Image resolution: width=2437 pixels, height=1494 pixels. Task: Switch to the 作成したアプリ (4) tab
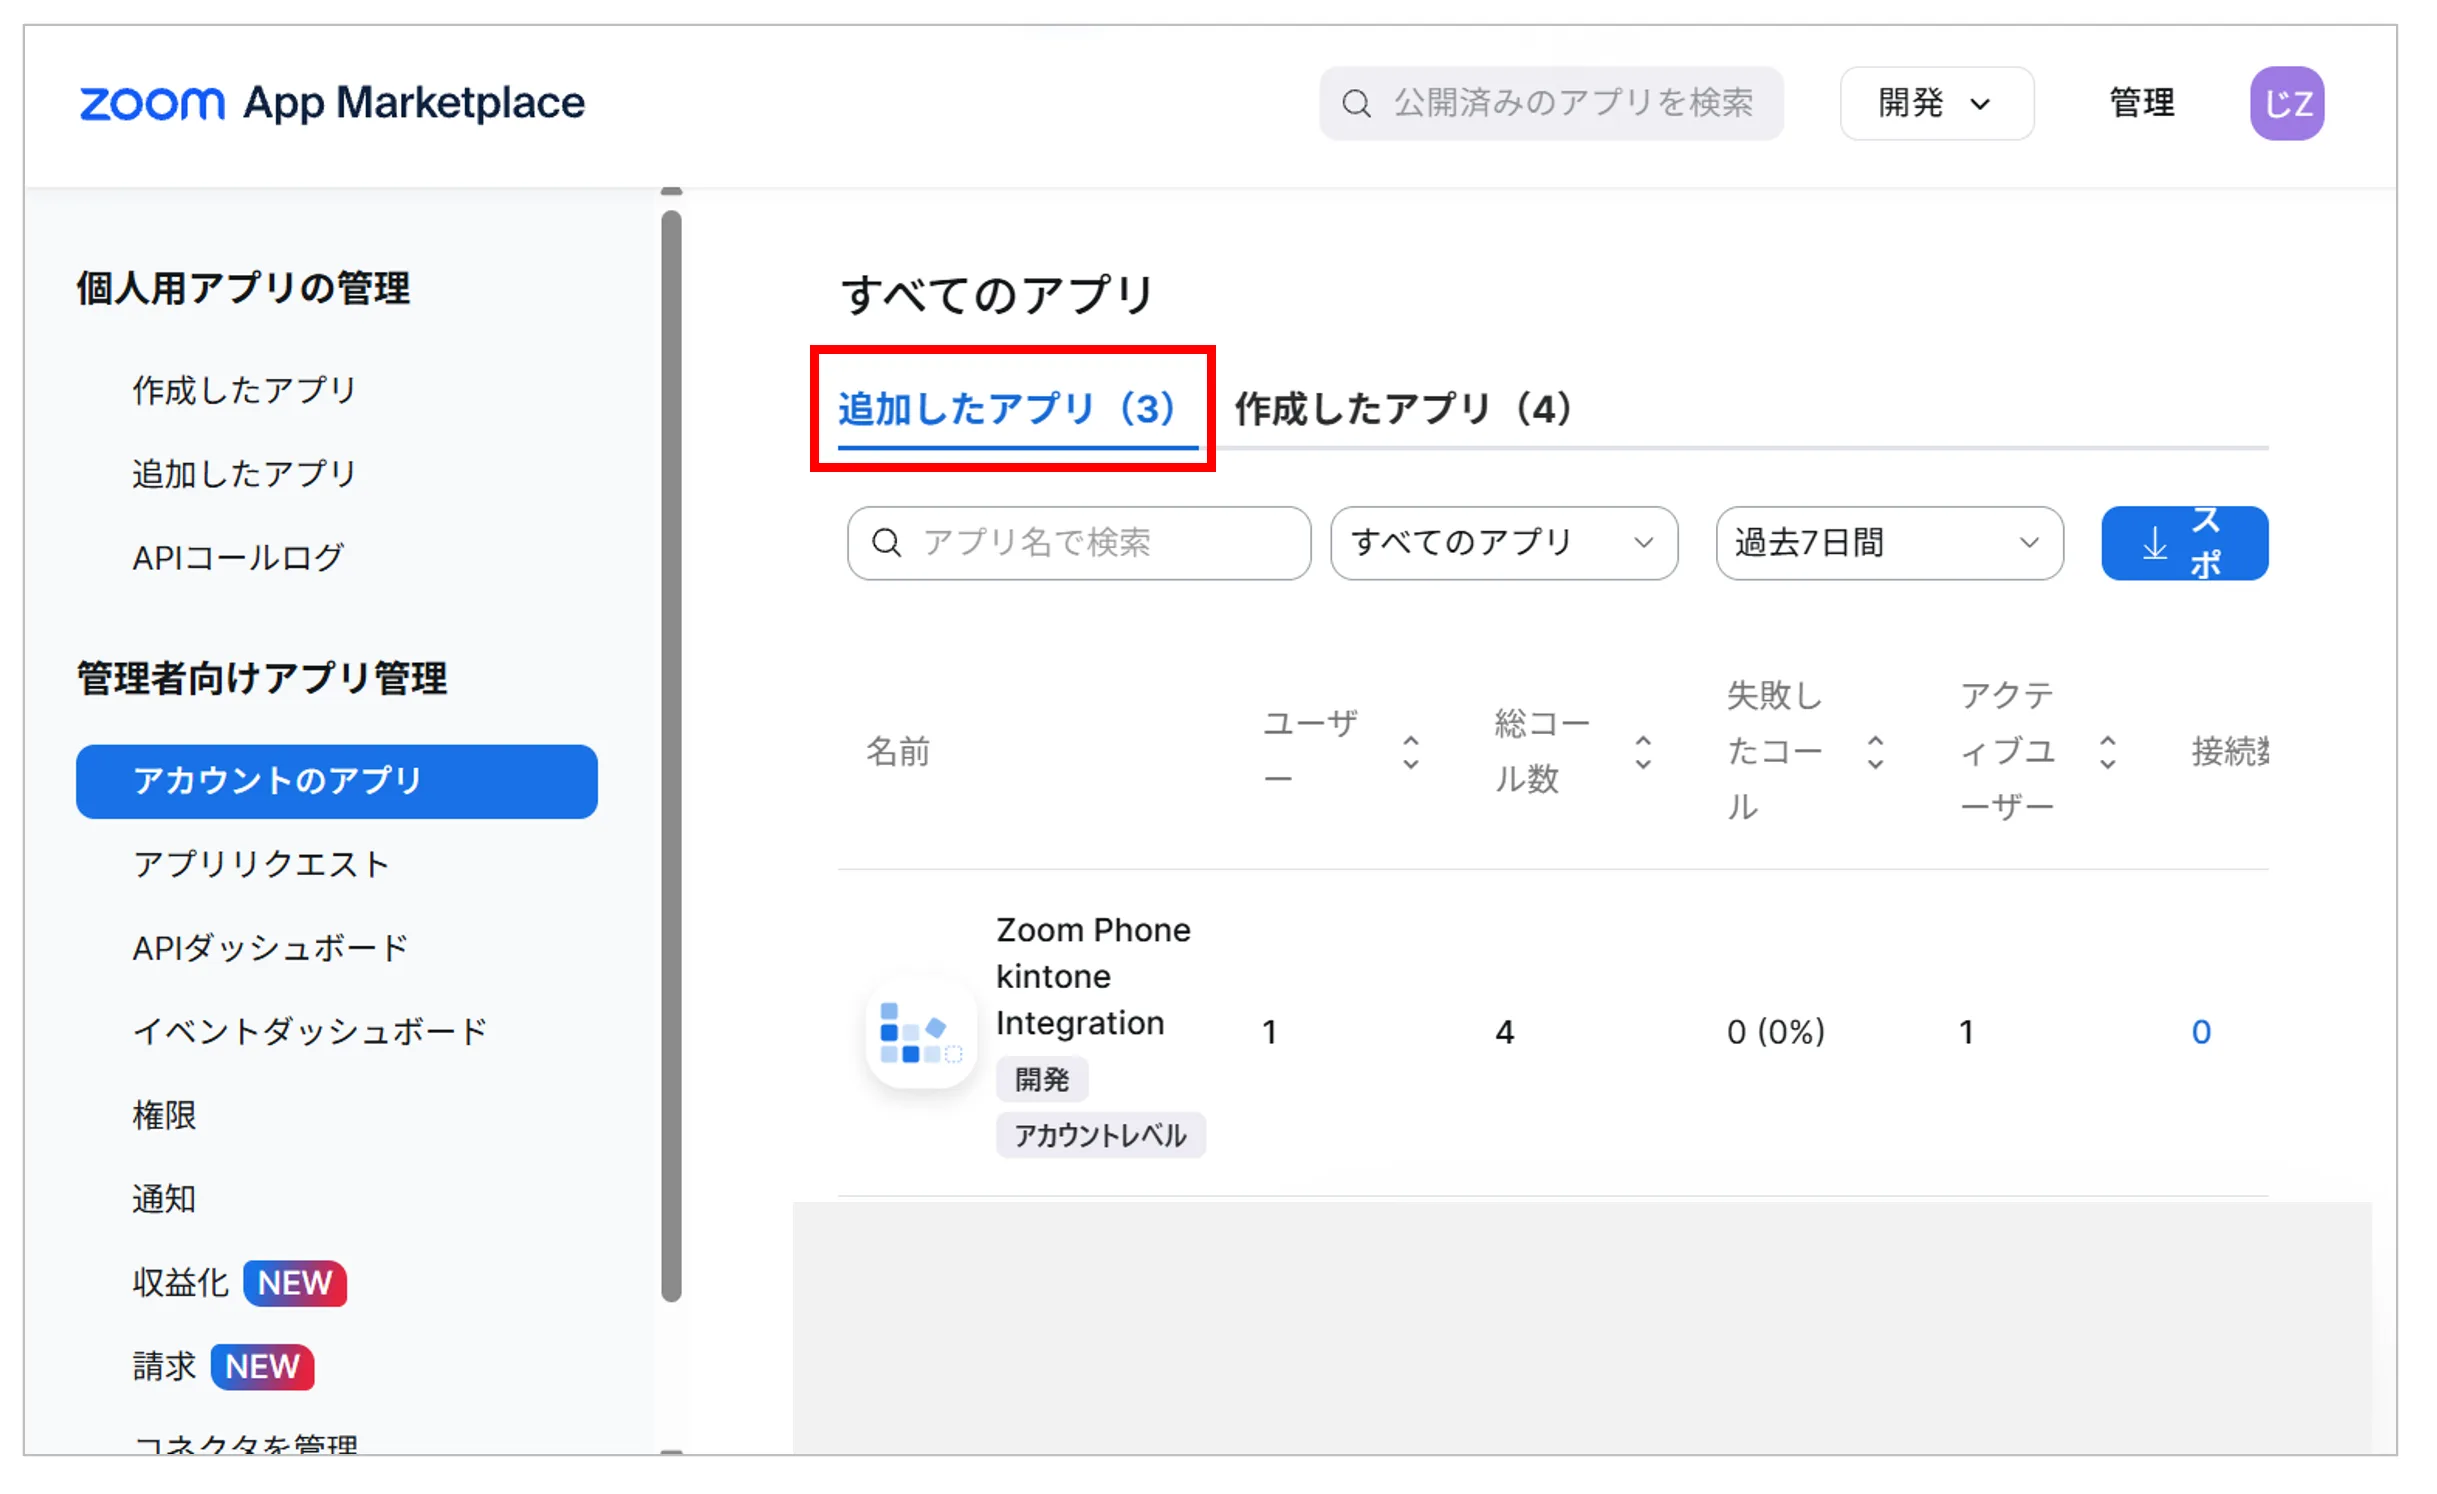tap(1403, 408)
